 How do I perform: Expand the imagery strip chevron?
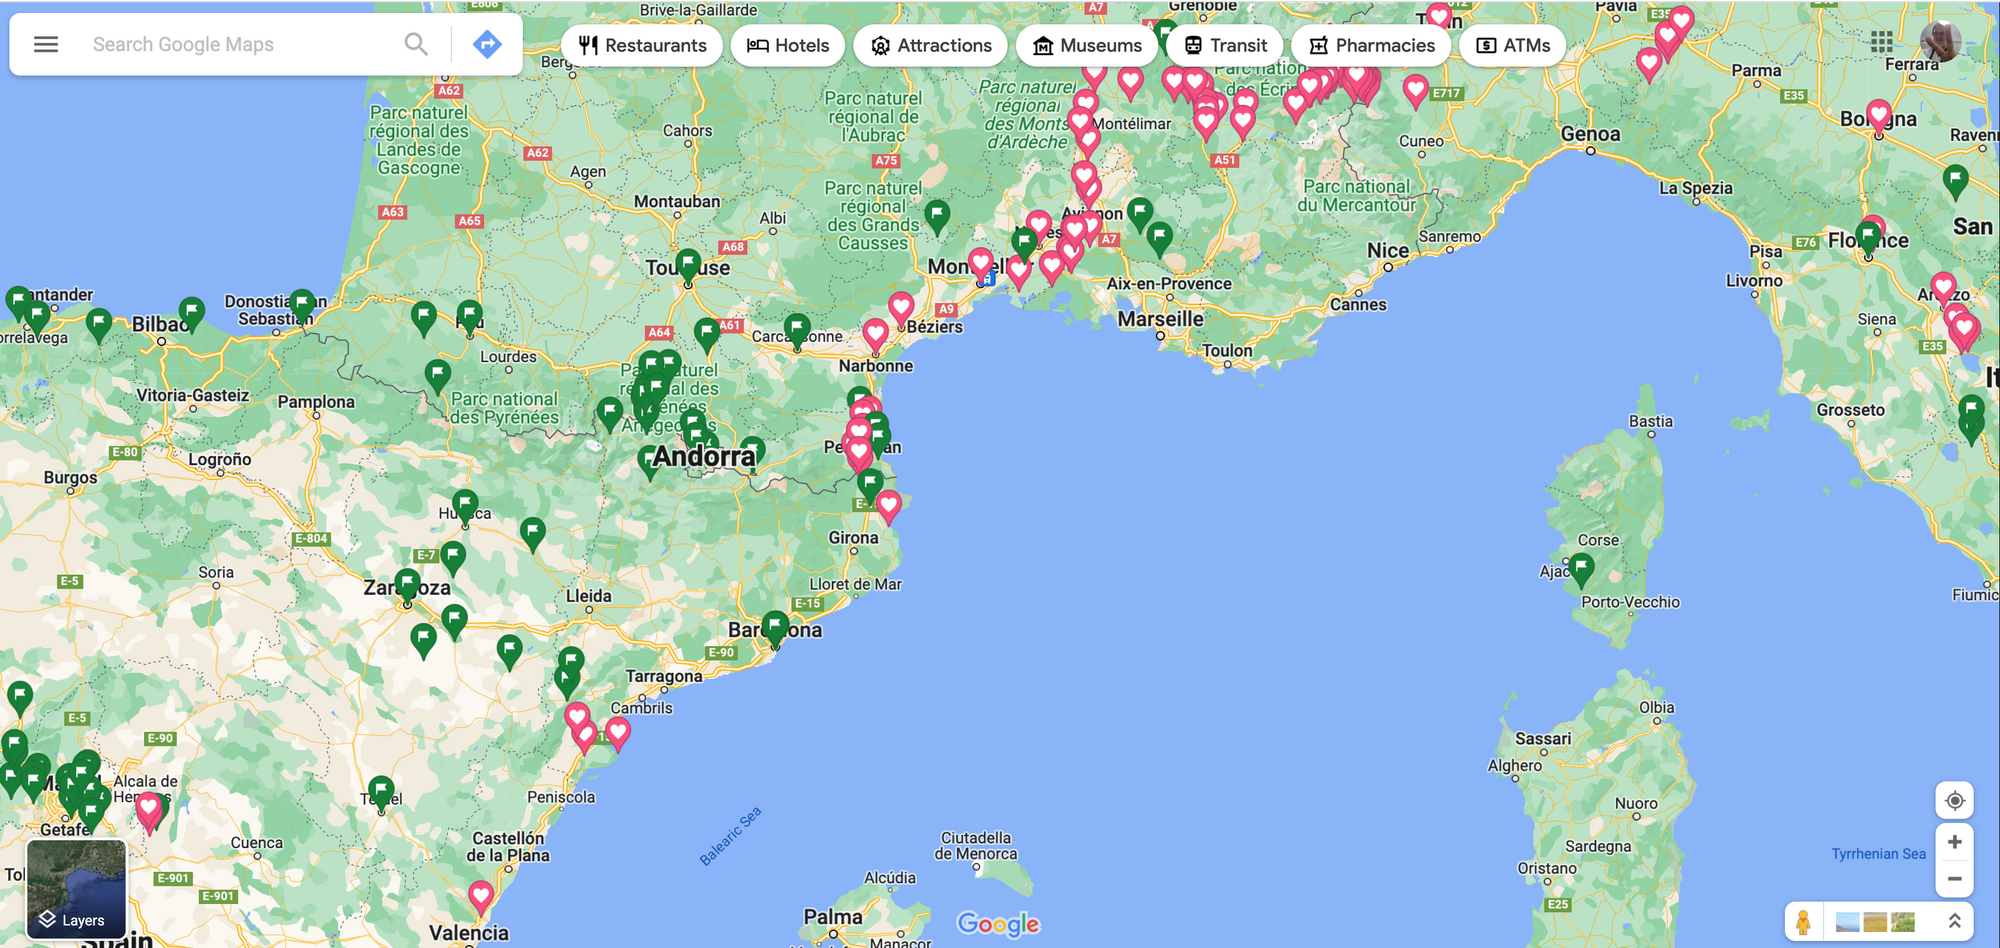click(1955, 921)
